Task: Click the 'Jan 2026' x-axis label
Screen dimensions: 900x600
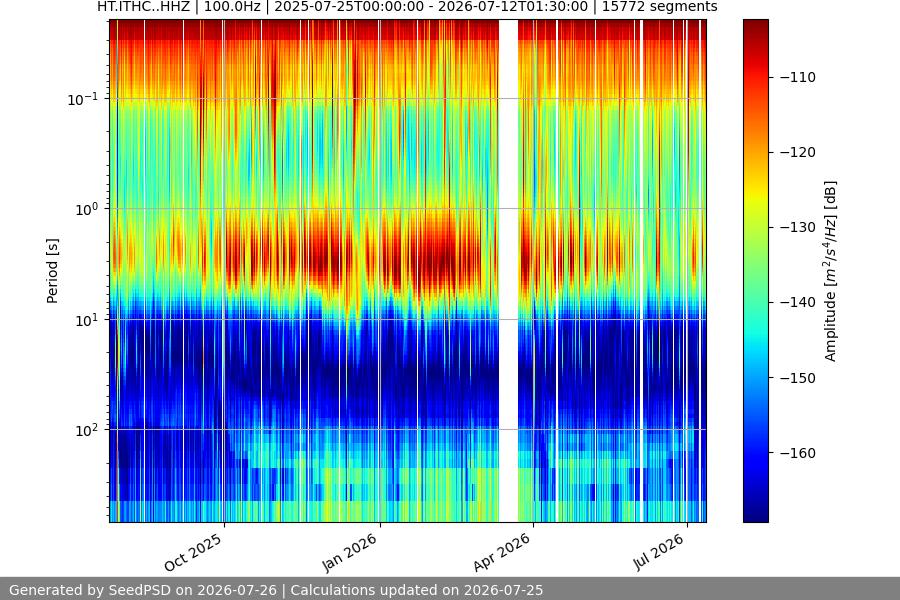Action: 349,552
